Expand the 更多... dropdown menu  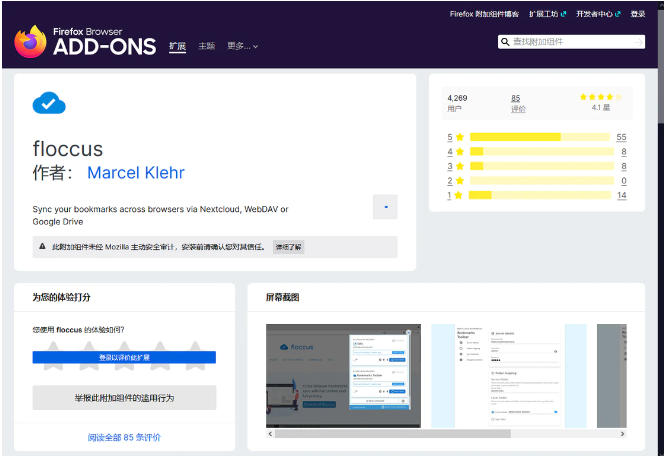[242, 46]
